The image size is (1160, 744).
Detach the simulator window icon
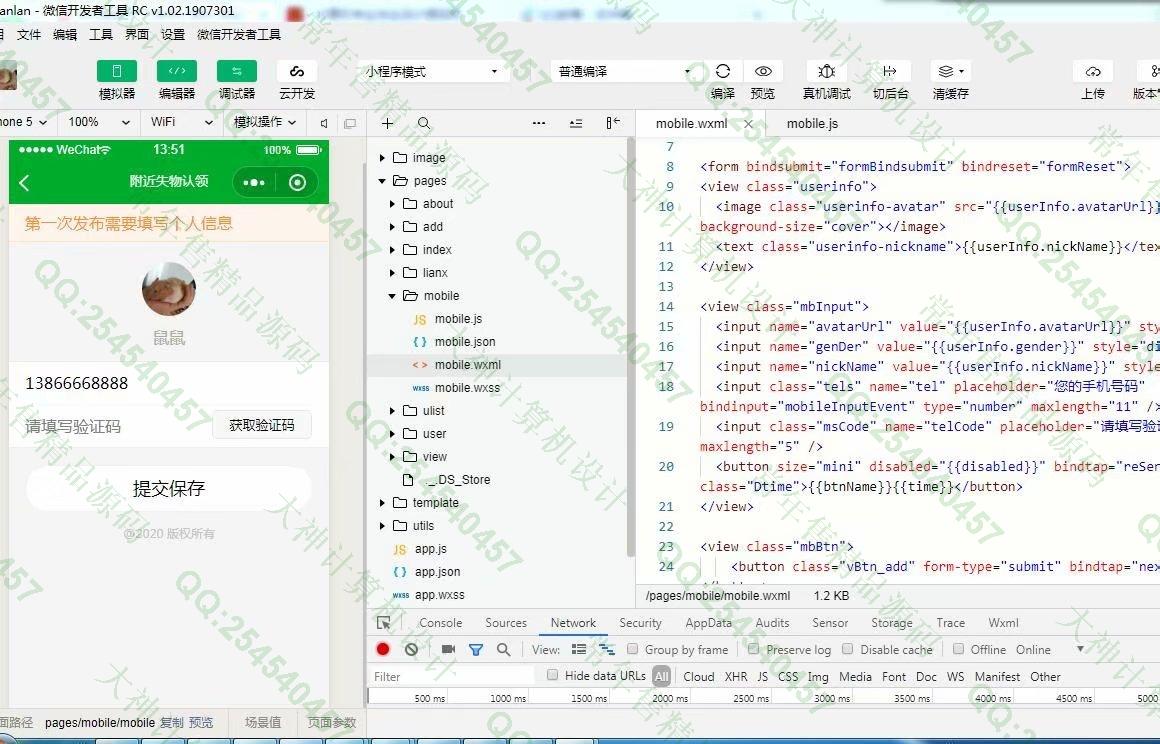pos(350,123)
